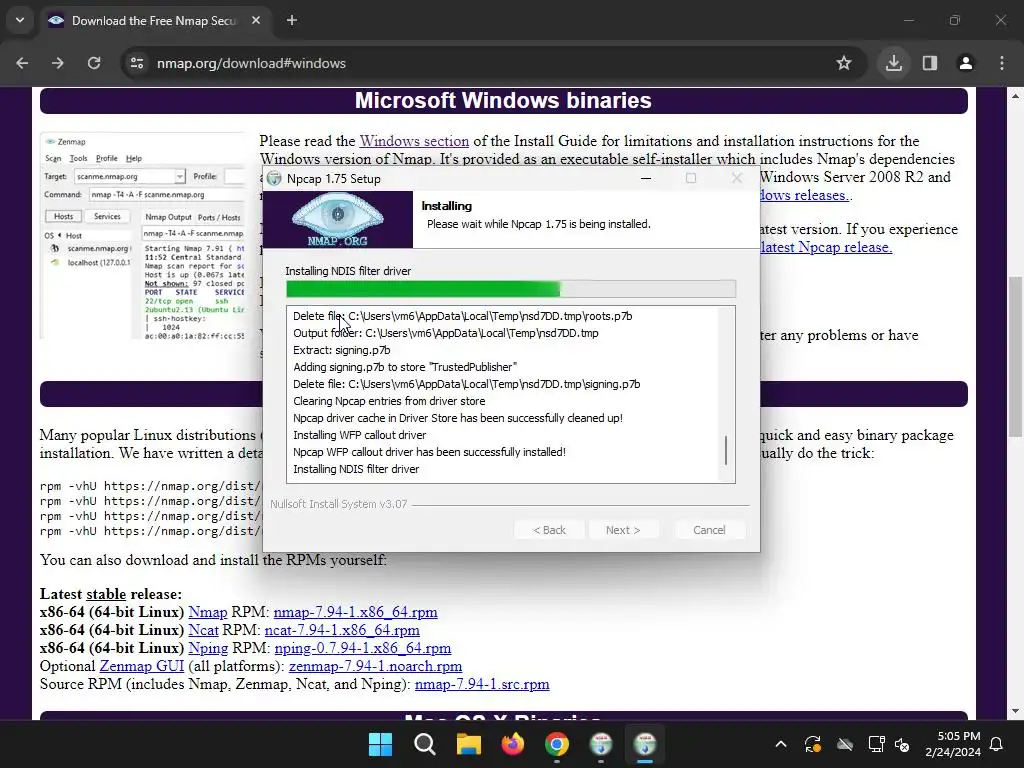This screenshot has width=1024, height=768.
Task: Open clock showing 5:05 PM
Action: pos(953,744)
